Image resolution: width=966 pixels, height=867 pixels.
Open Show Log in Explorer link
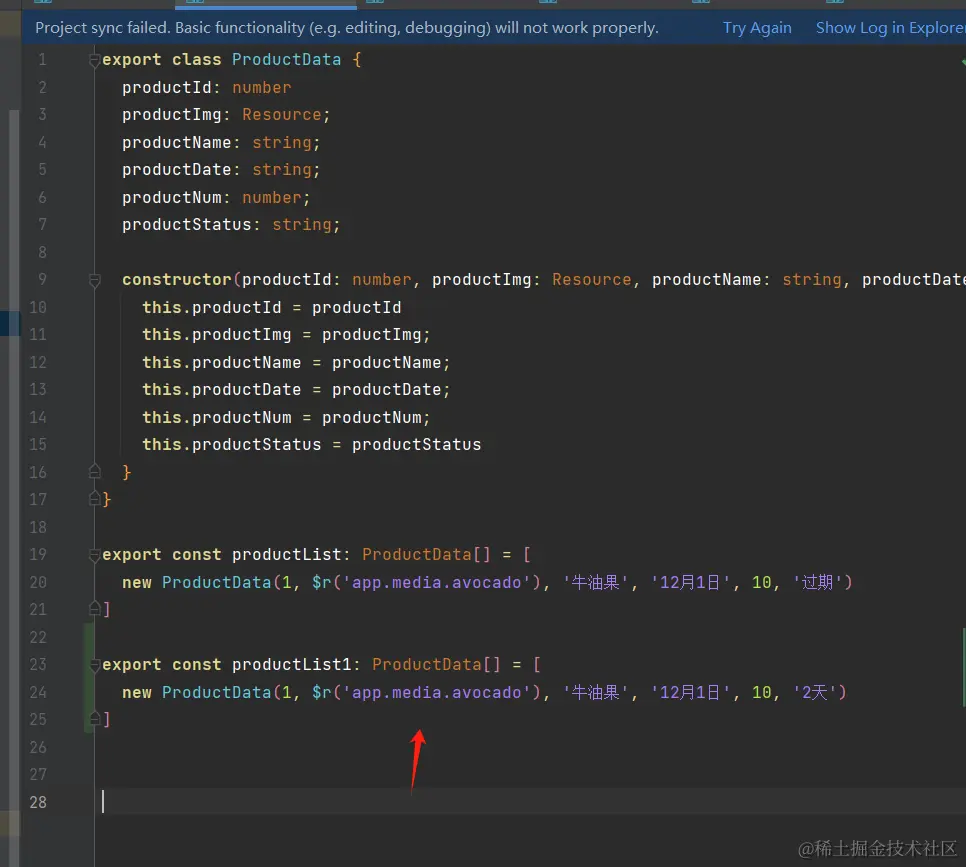click(x=890, y=28)
